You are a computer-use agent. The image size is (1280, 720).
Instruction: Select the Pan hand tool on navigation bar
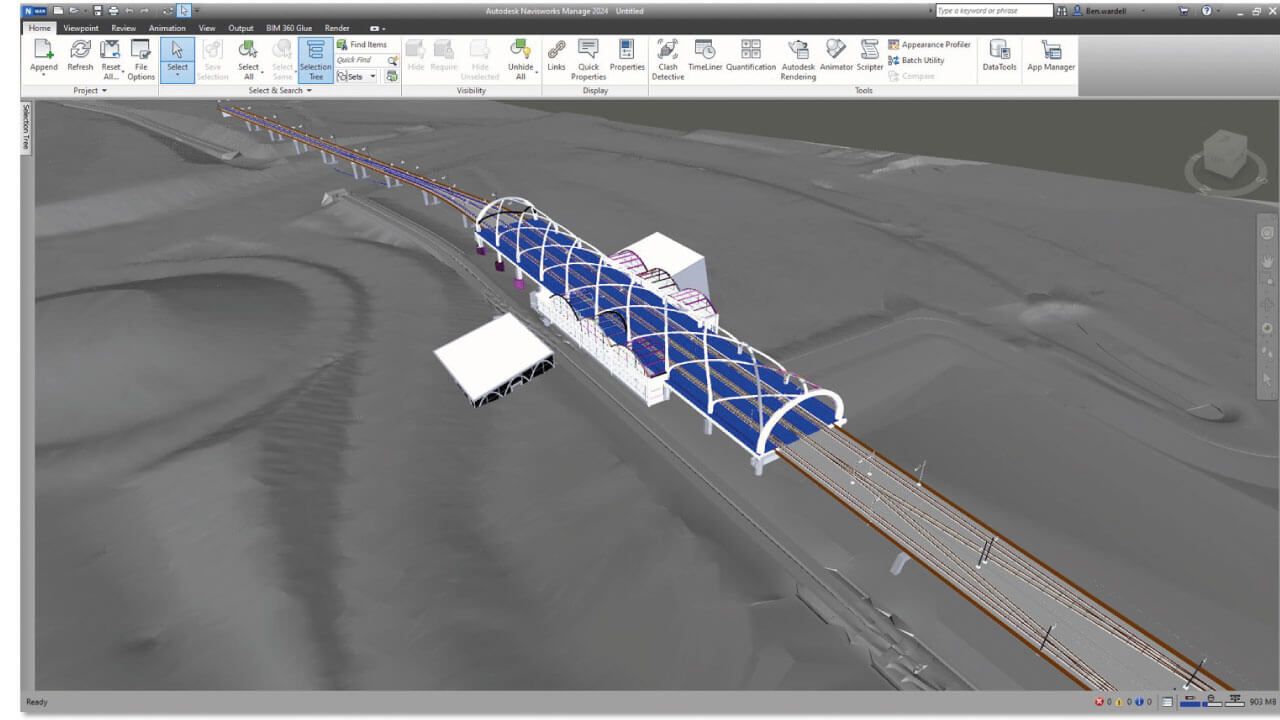[x=1267, y=260]
